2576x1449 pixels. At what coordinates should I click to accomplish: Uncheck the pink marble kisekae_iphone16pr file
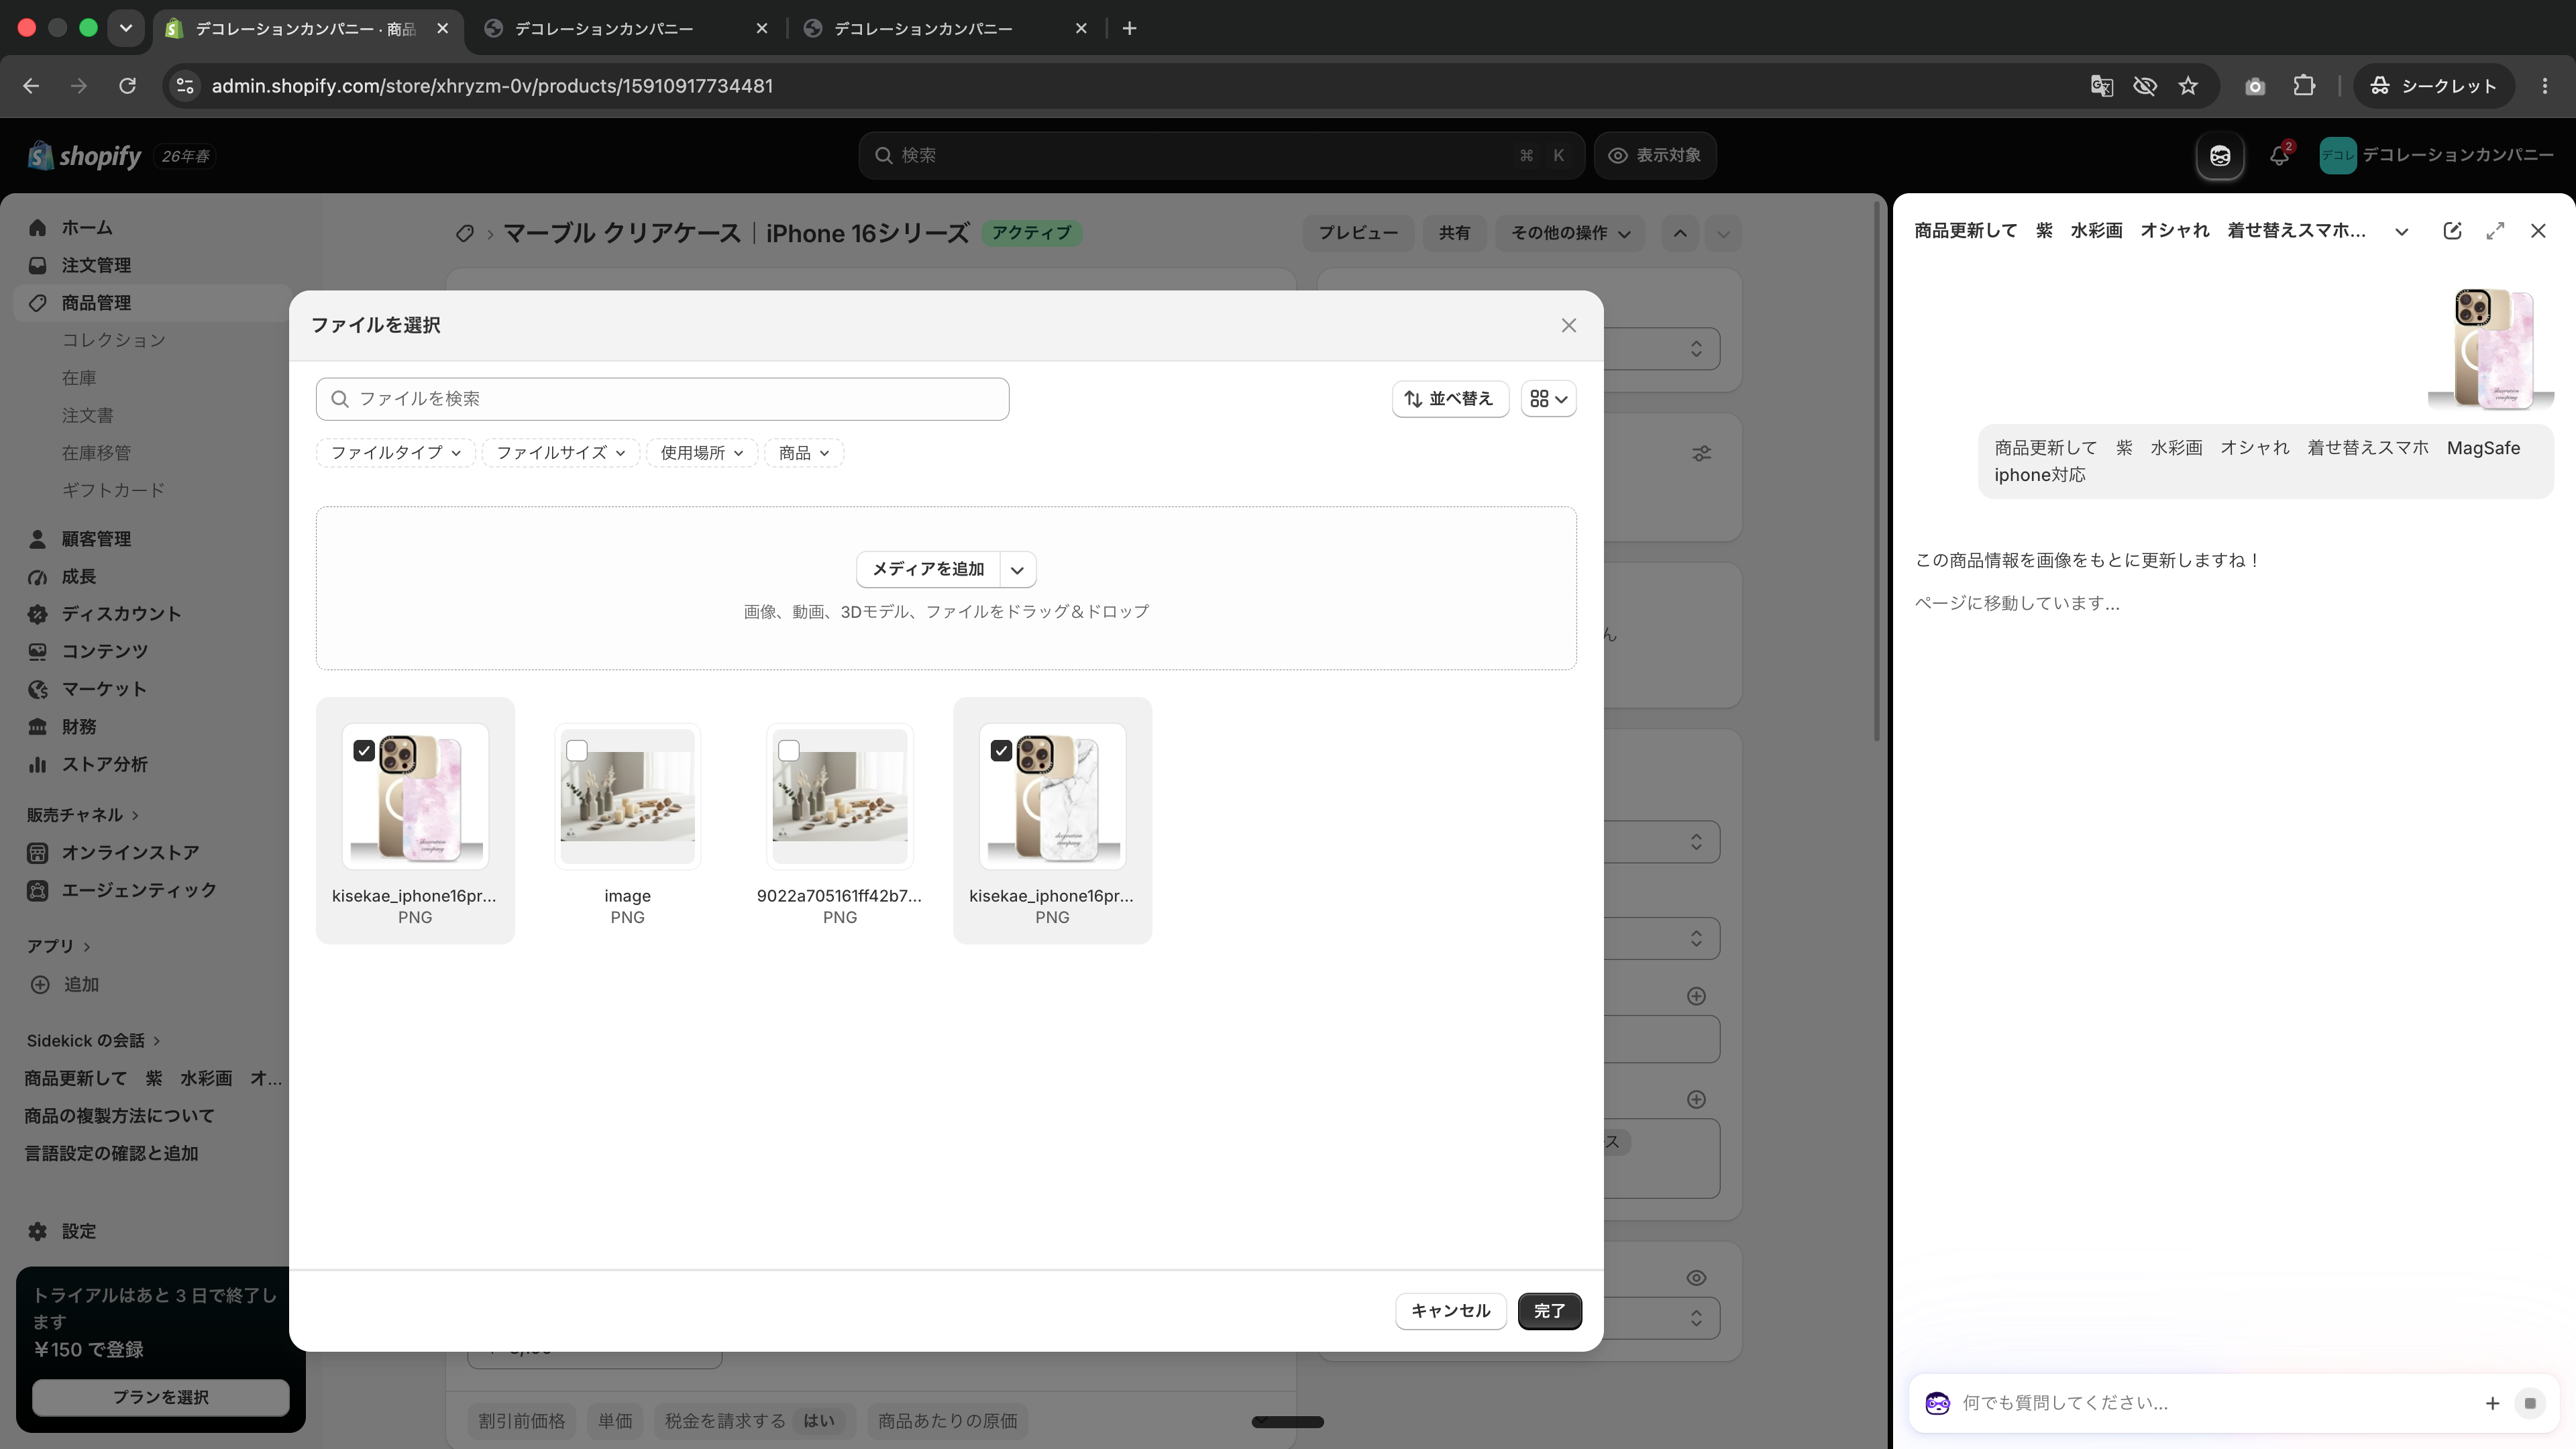click(x=364, y=751)
